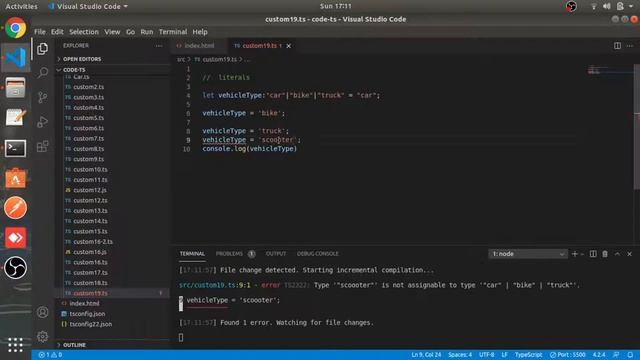The image size is (640, 360).
Task: Create a new terminal with plus icon
Action: pyautogui.click(x=575, y=254)
